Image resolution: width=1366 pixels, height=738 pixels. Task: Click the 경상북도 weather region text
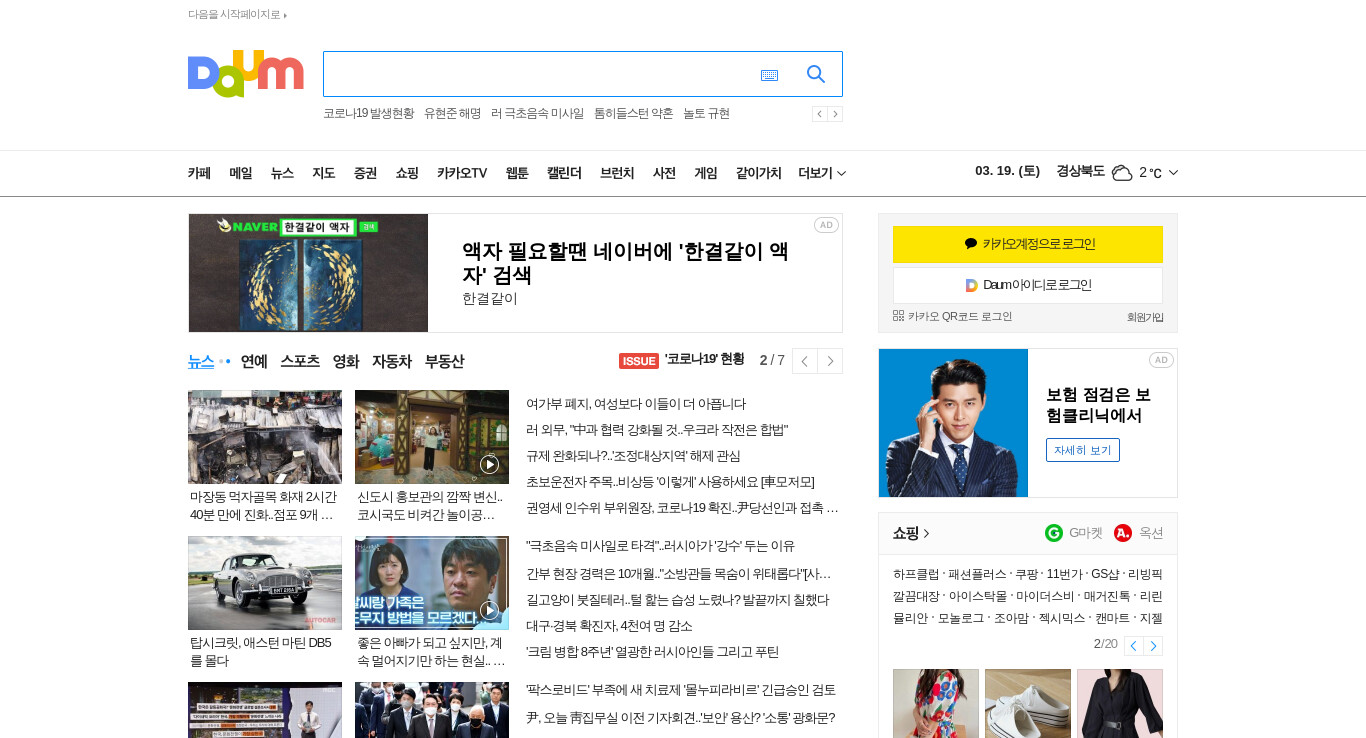pos(1080,171)
